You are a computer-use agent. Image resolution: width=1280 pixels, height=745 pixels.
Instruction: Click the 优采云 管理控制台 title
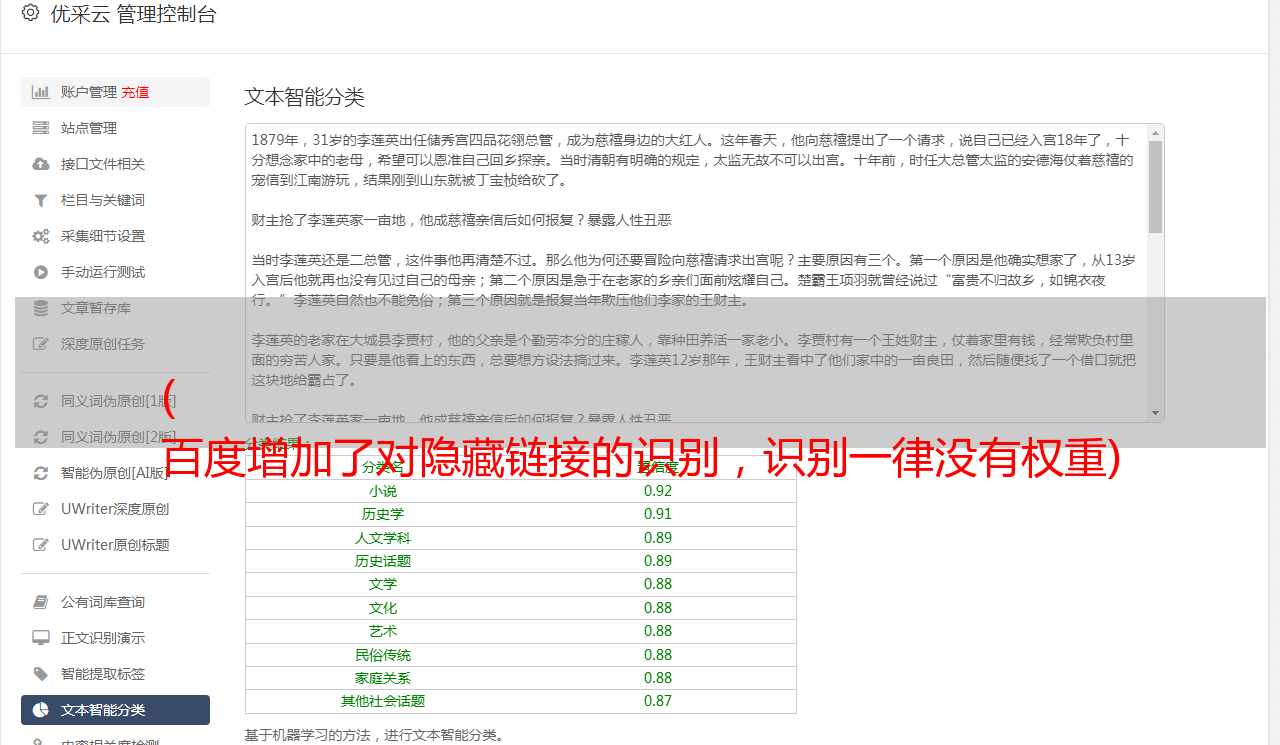(x=133, y=14)
